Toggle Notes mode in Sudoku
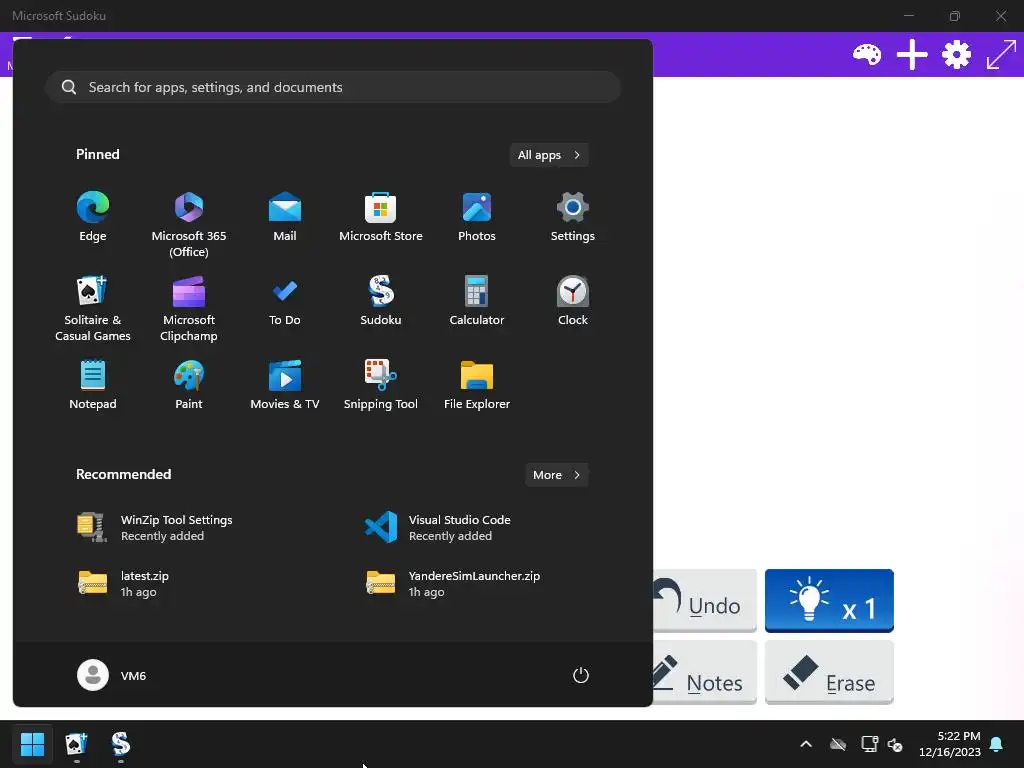 tap(705, 673)
